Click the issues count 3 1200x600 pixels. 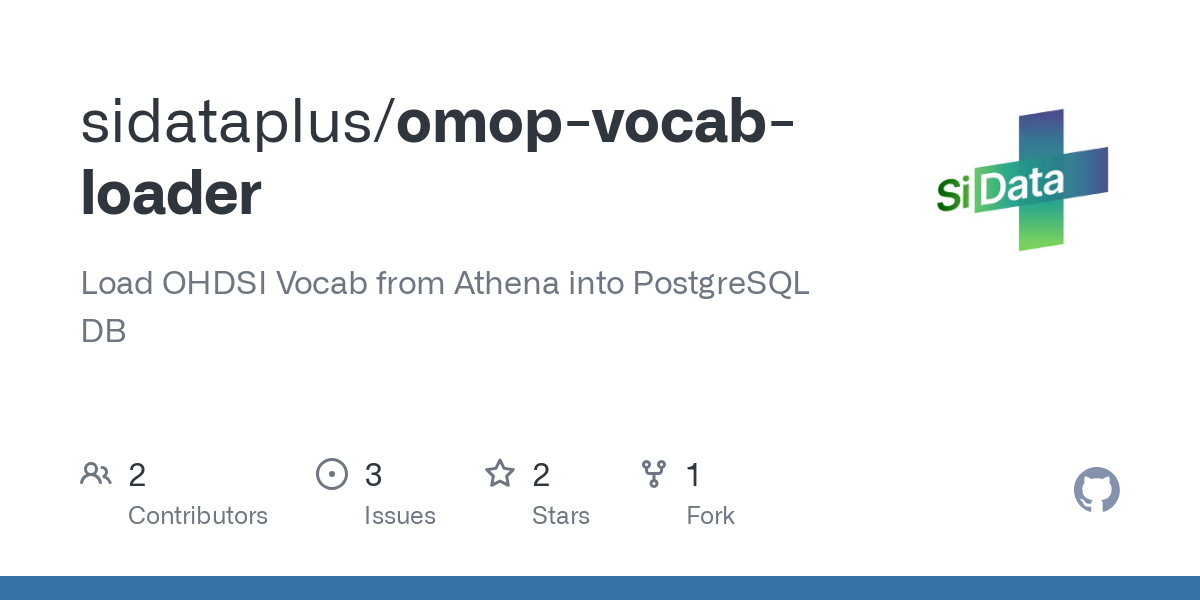pyautogui.click(x=373, y=475)
